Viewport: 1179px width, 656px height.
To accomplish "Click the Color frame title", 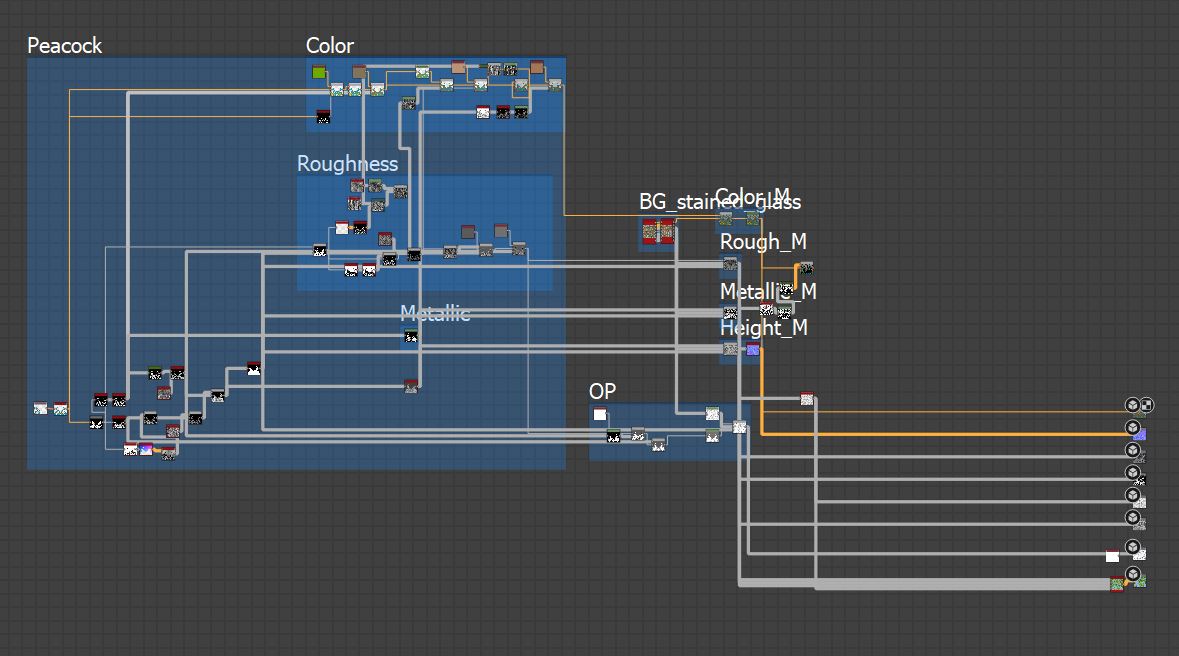I will [329, 46].
